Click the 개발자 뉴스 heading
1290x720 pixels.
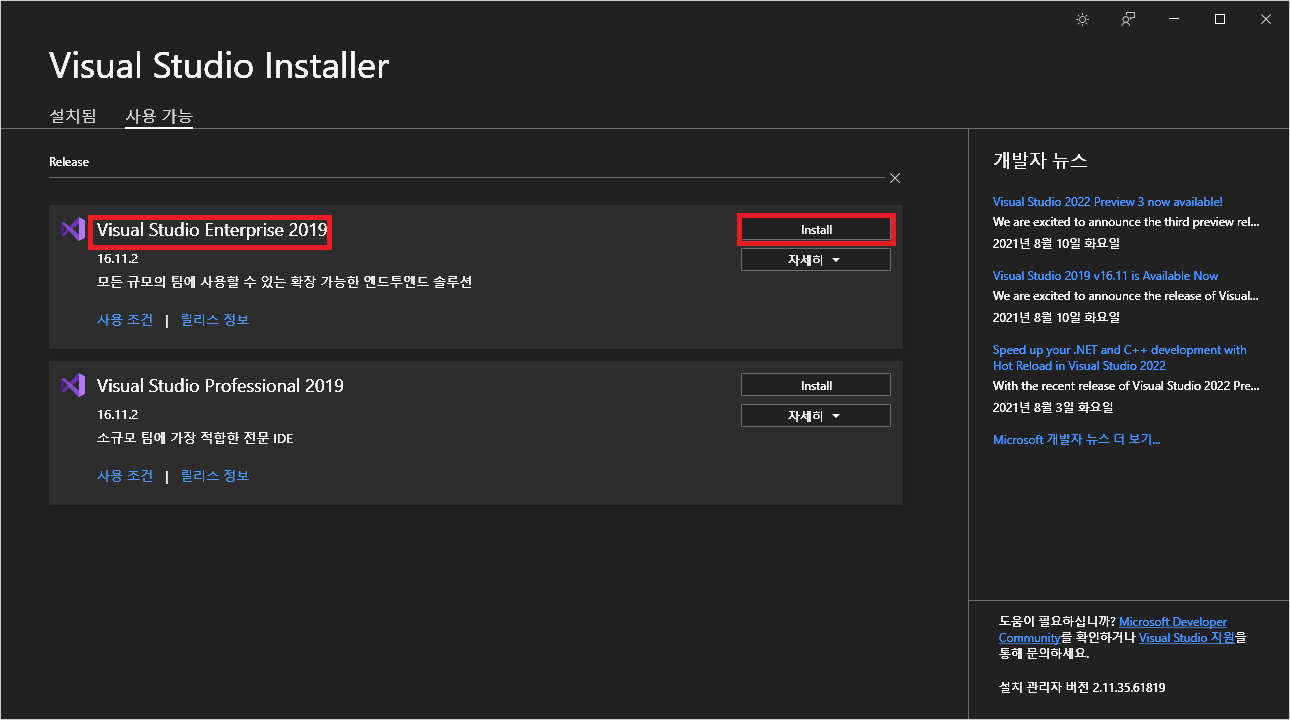1040,161
